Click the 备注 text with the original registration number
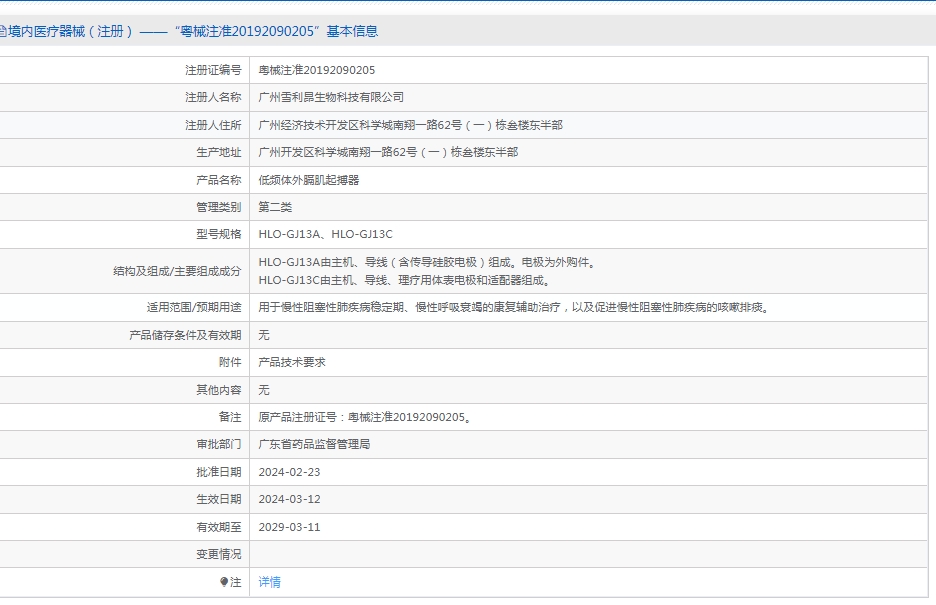 pyautogui.click(x=364, y=417)
